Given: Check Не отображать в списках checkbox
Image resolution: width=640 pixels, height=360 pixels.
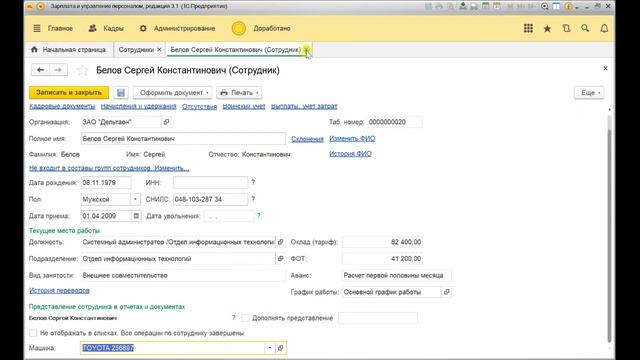Looking at the screenshot, I should [x=33, y=333].
